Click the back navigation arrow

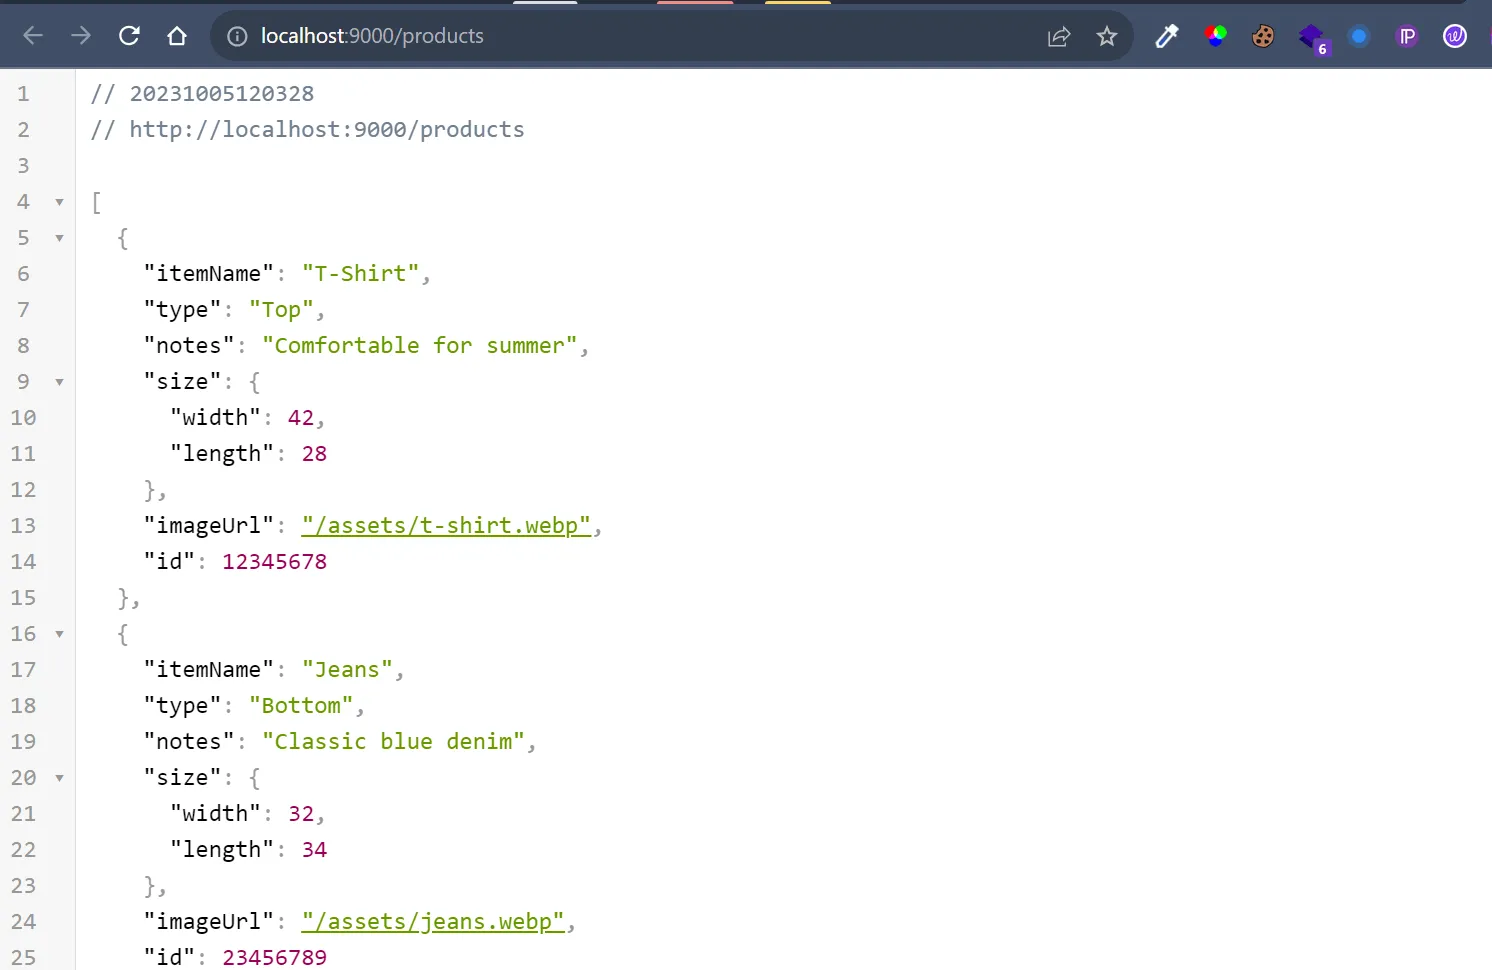(x=33, y=36)
